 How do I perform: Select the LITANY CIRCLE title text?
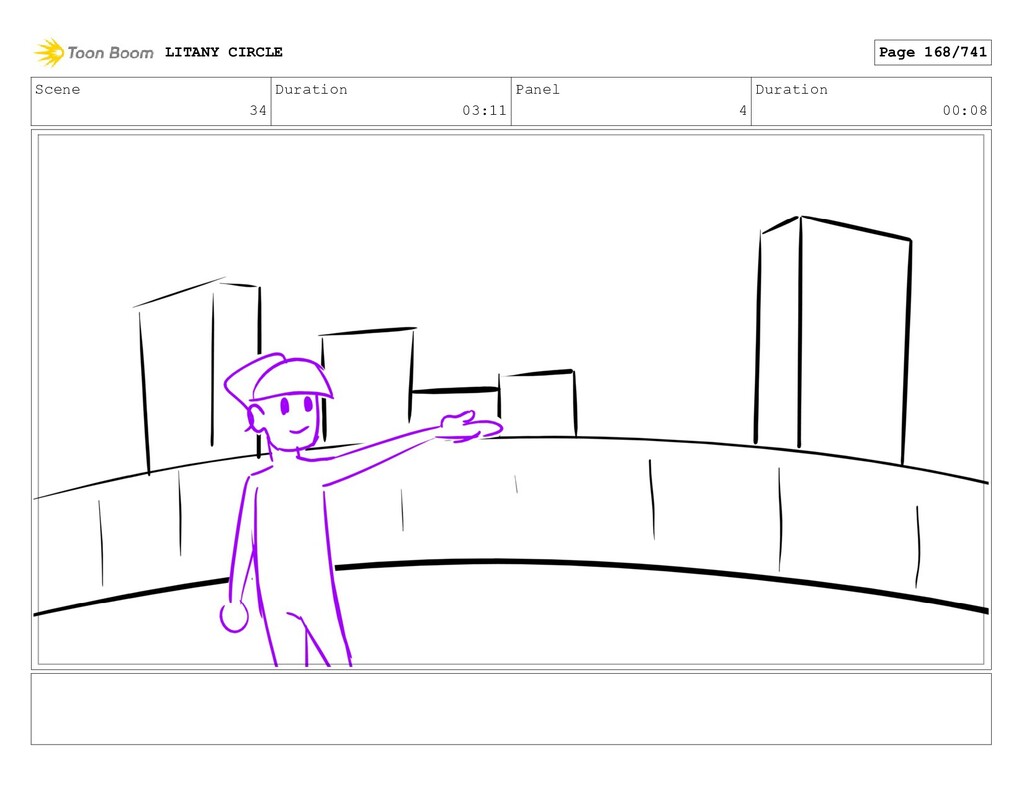223,52
